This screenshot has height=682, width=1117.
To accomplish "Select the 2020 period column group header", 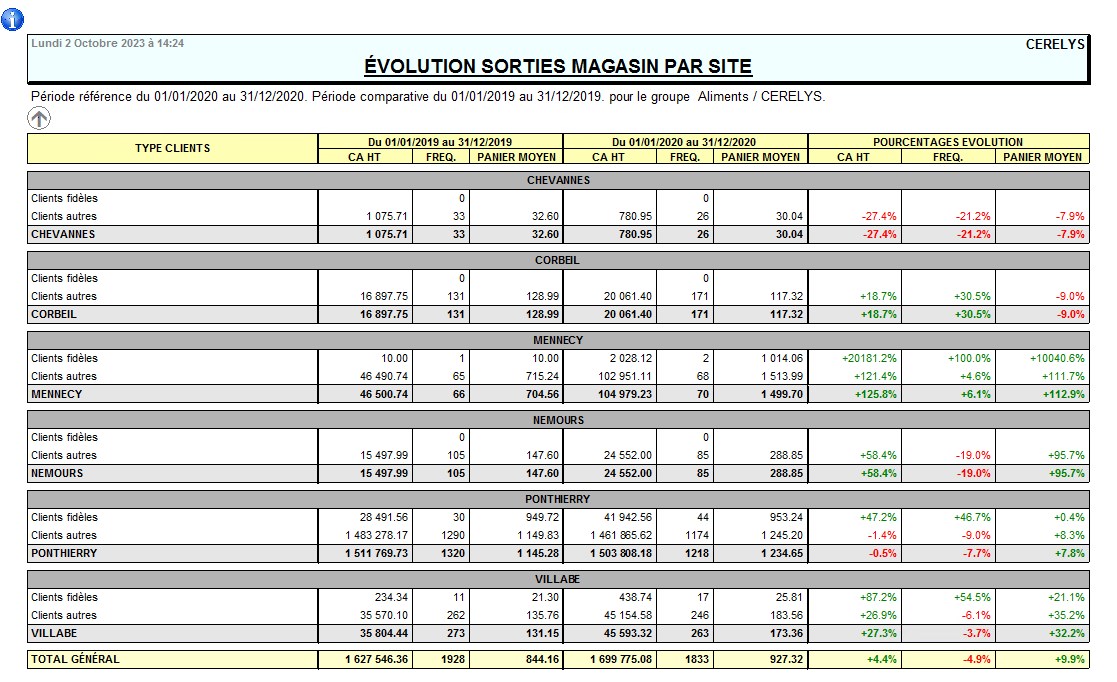I will click(684, 142).
